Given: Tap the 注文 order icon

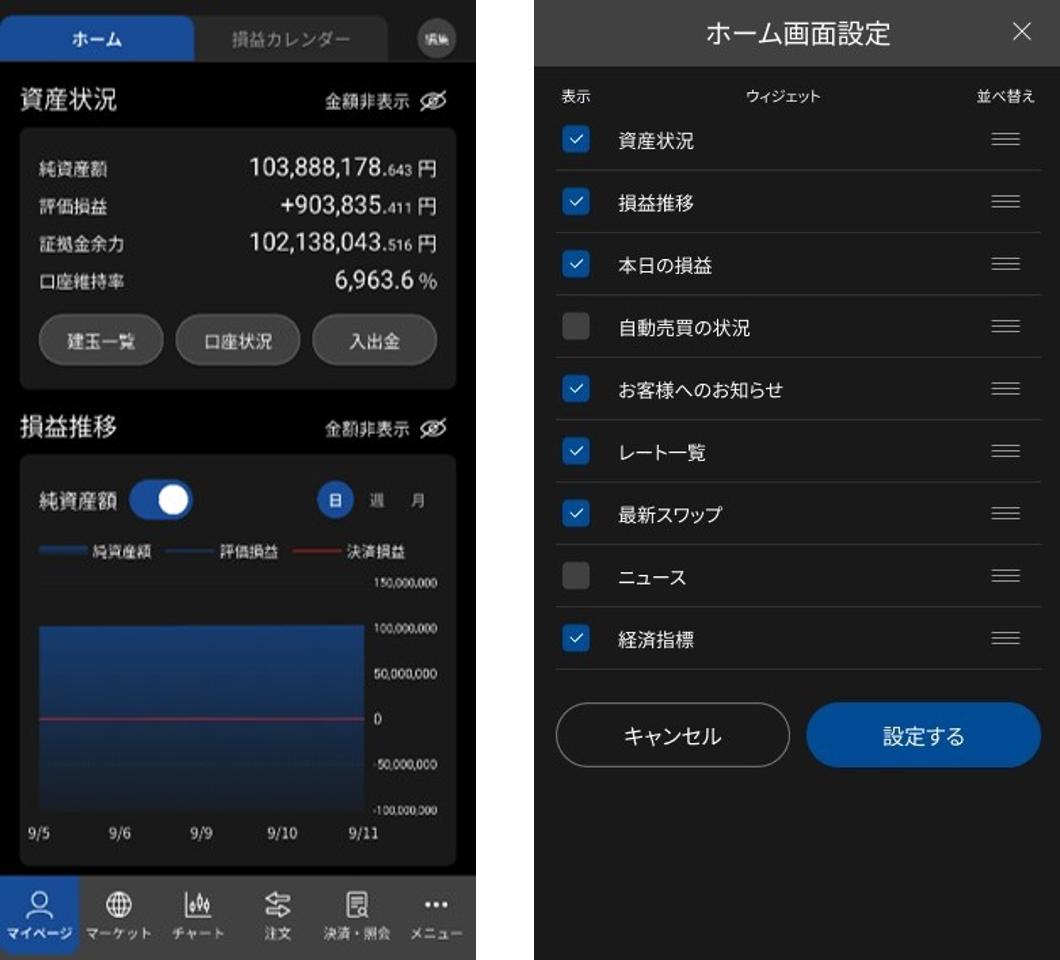Looking at the screenshot, I should 277,915.
